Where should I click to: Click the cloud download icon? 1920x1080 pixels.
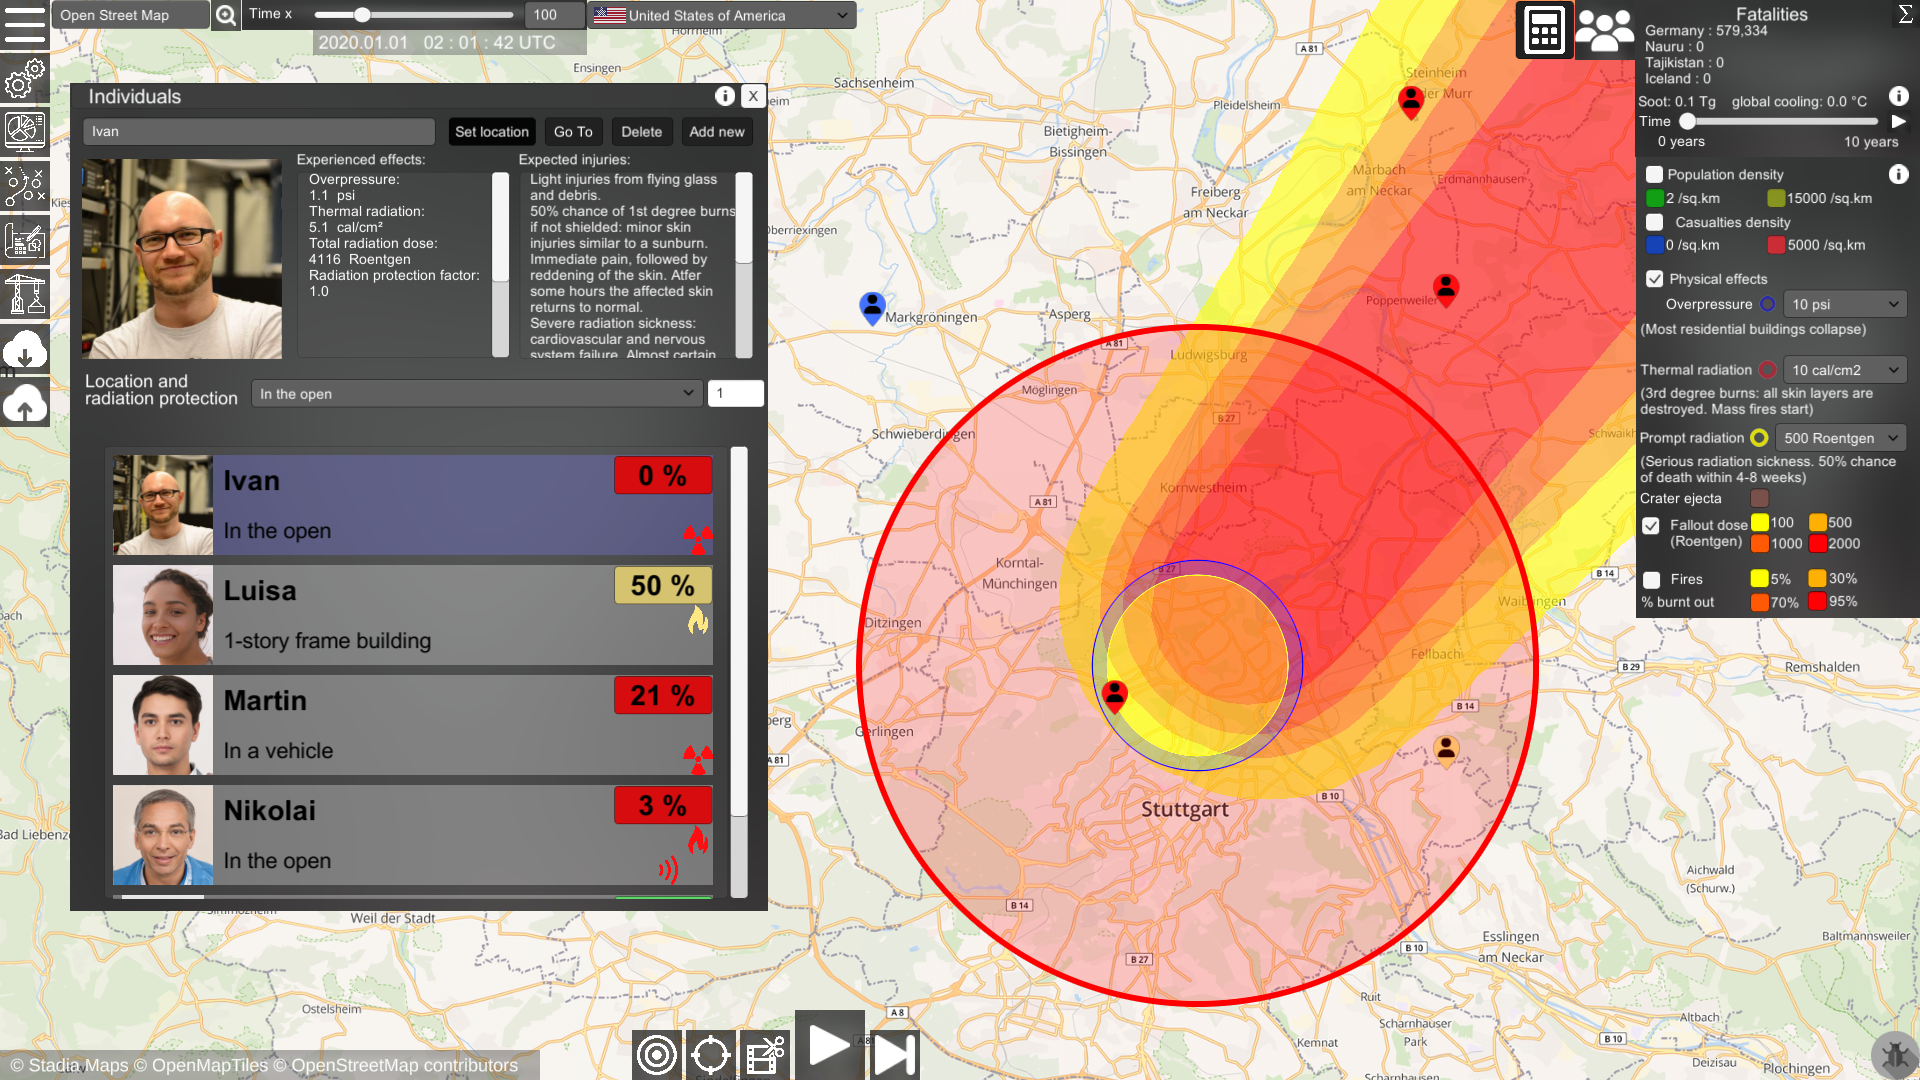24,350
